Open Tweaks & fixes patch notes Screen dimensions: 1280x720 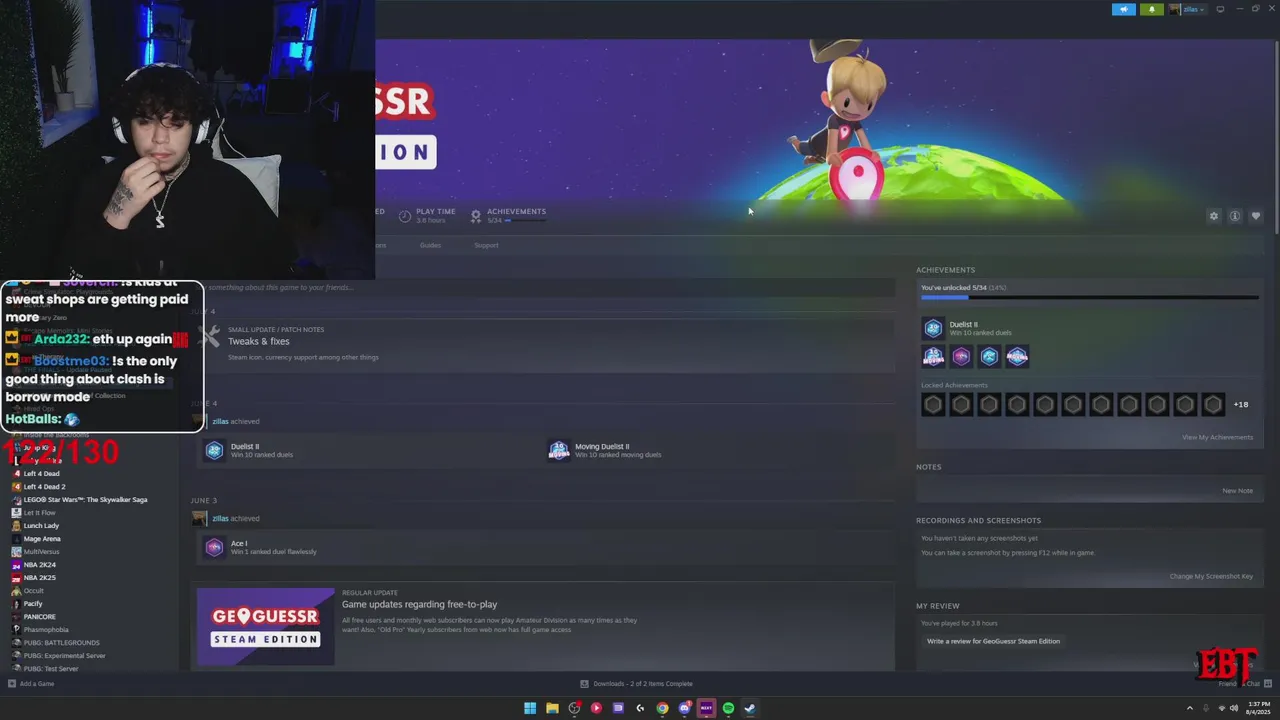pos(258,341)
